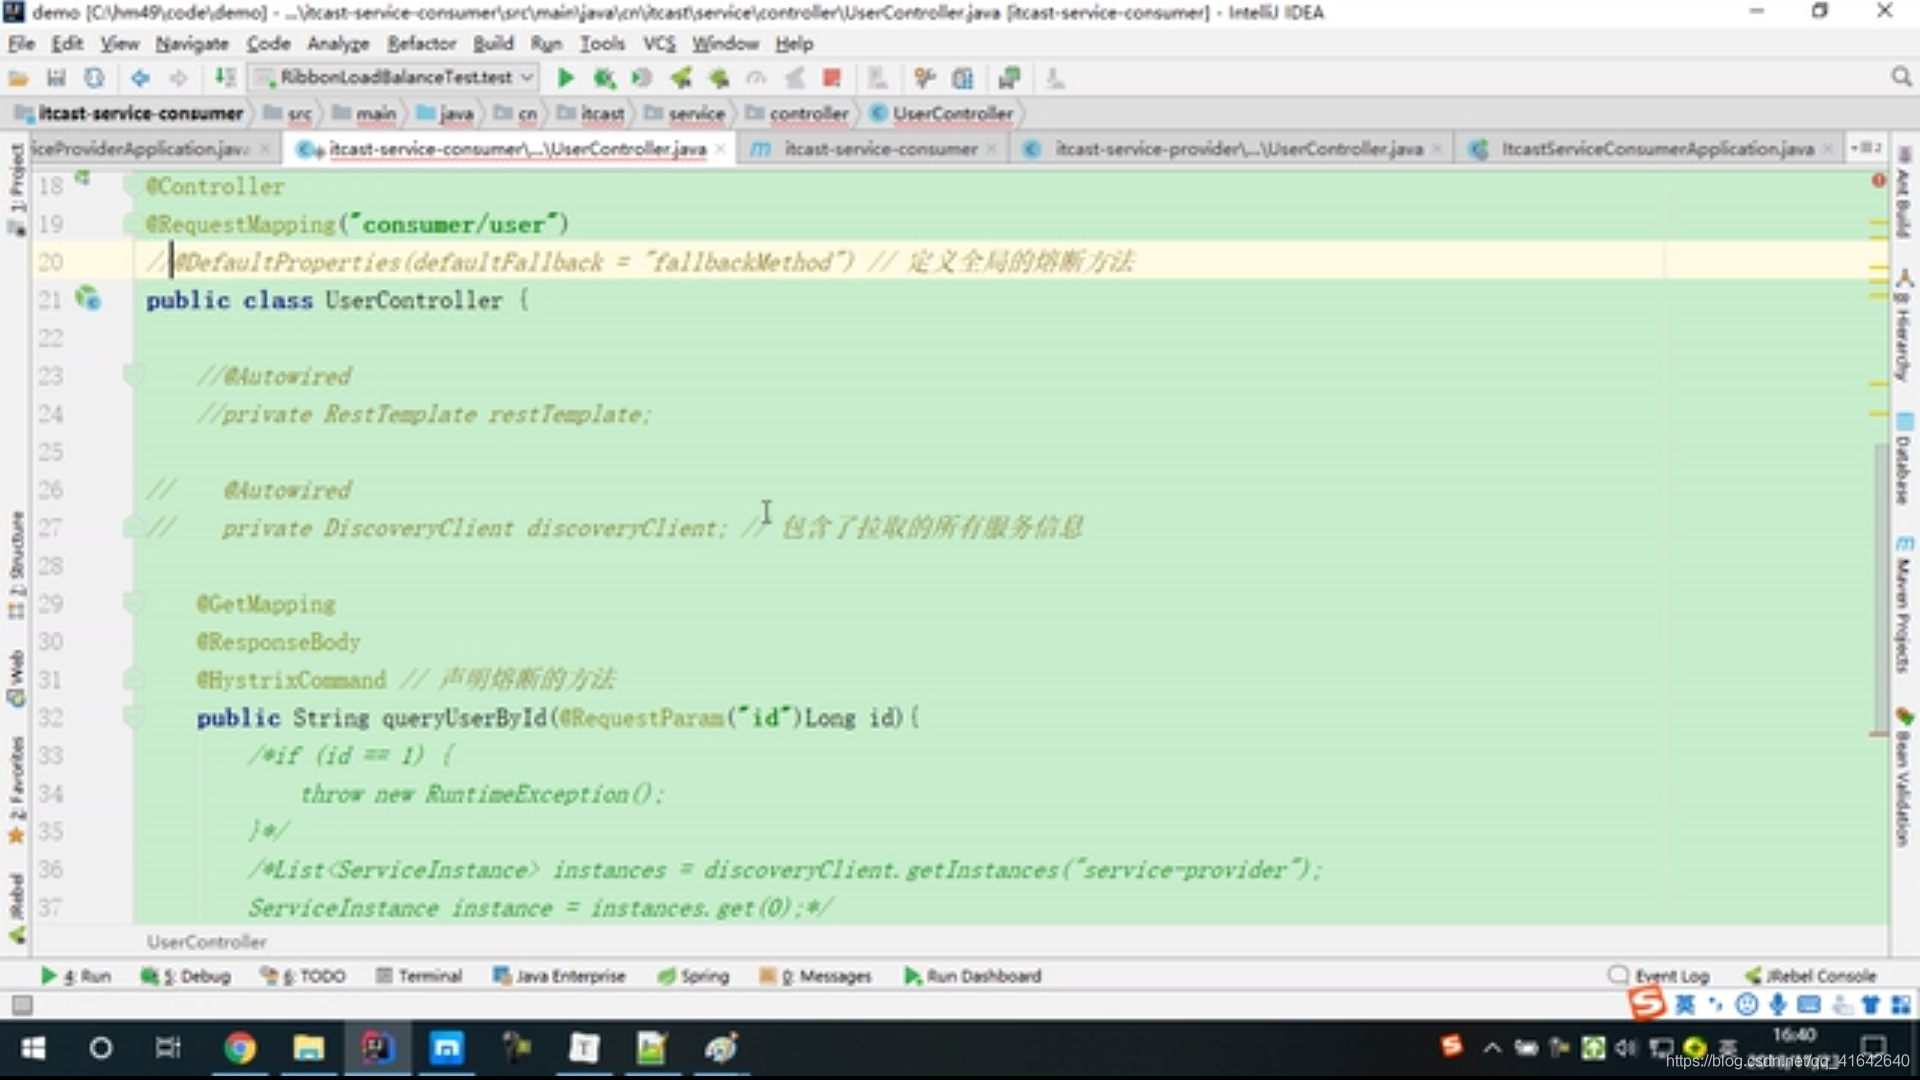Open the File menu
Screen dimensions: 1920x1080
coord(22,44)
